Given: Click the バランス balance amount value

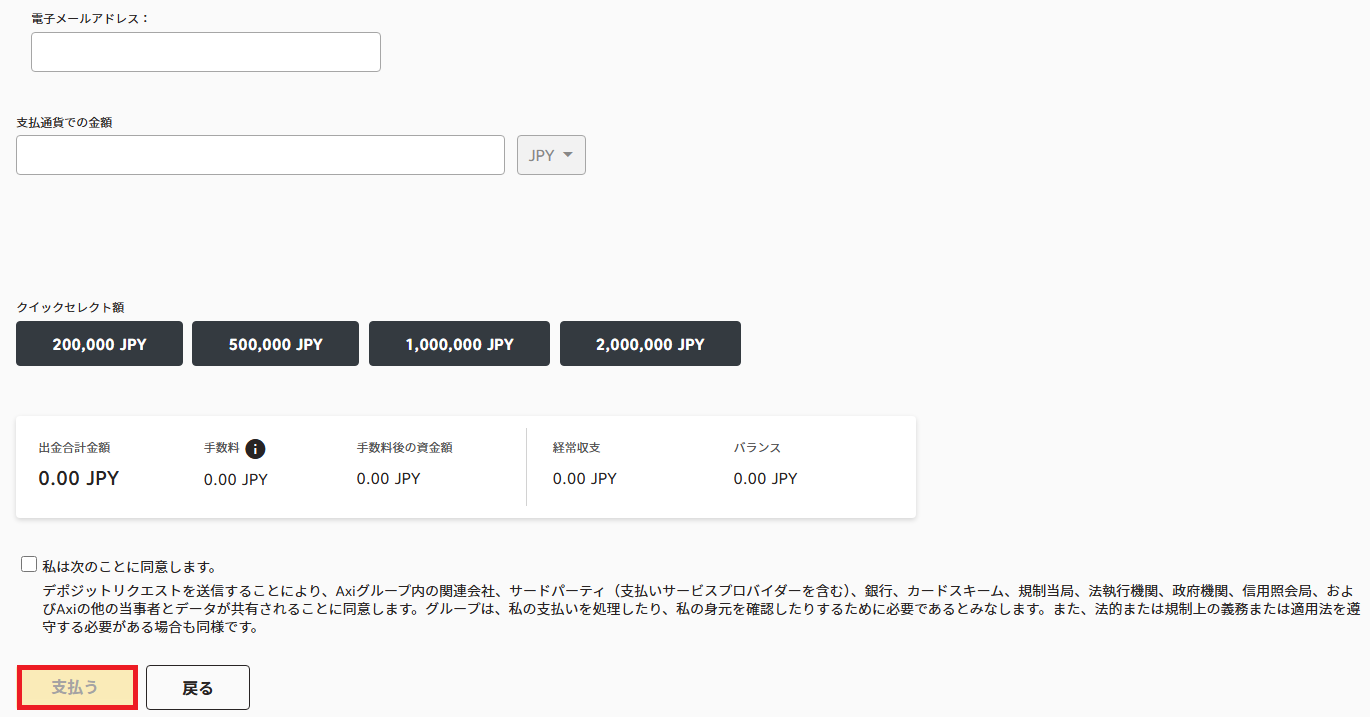Looking at the screenshot, I should pyautogui.click(x=765, y=479).
